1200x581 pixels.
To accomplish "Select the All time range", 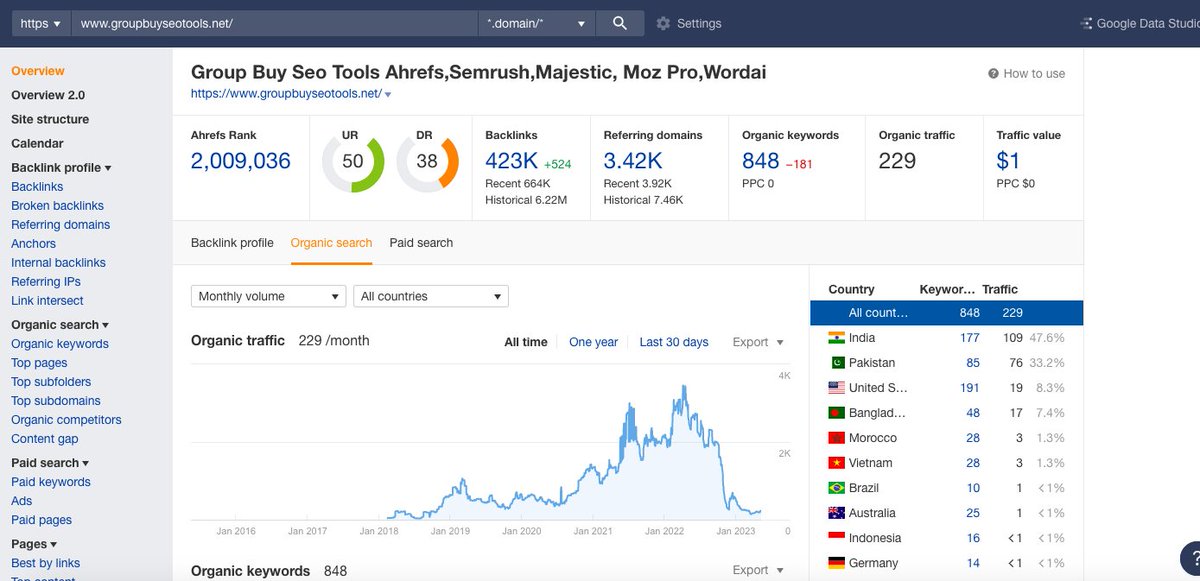I will [526, 342].
